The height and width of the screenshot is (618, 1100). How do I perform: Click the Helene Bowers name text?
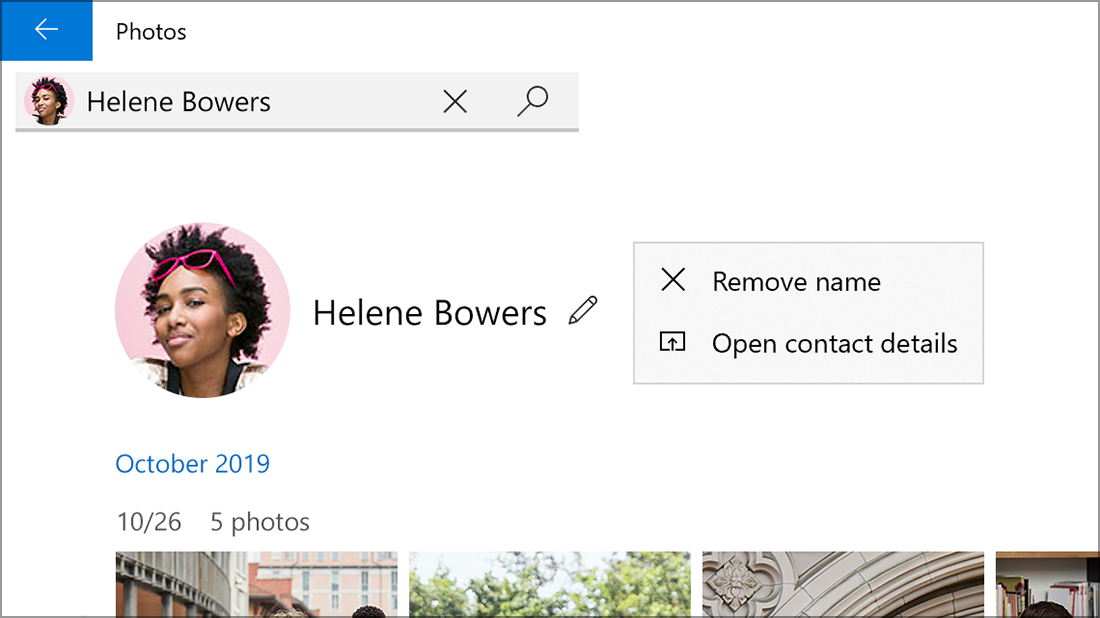429,312
